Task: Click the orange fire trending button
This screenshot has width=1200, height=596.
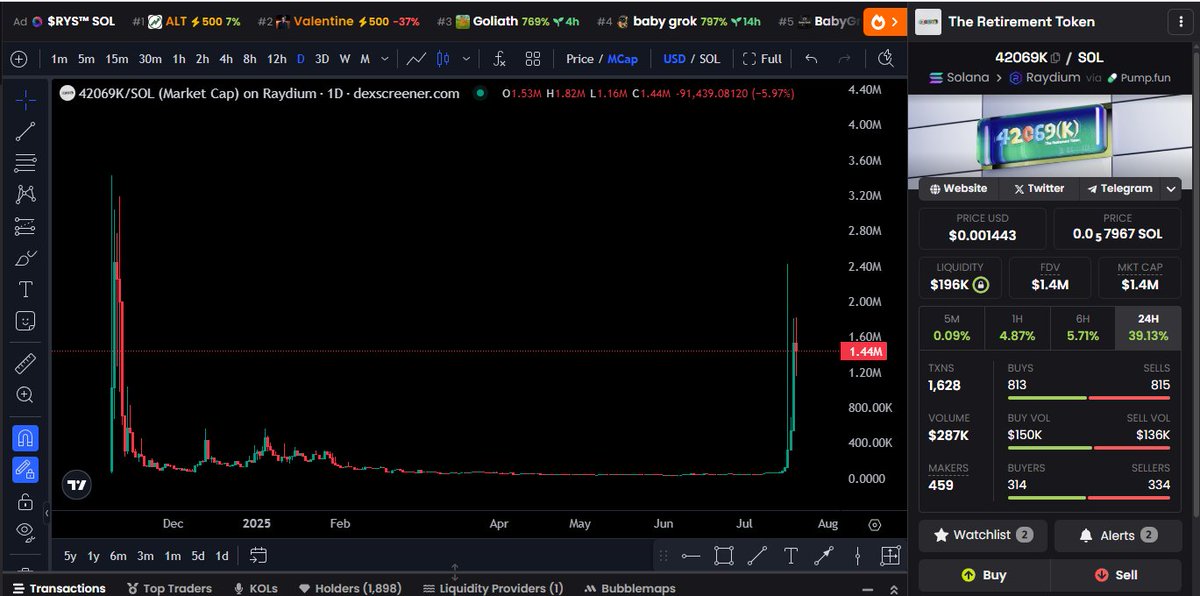Action: [884, 21]
